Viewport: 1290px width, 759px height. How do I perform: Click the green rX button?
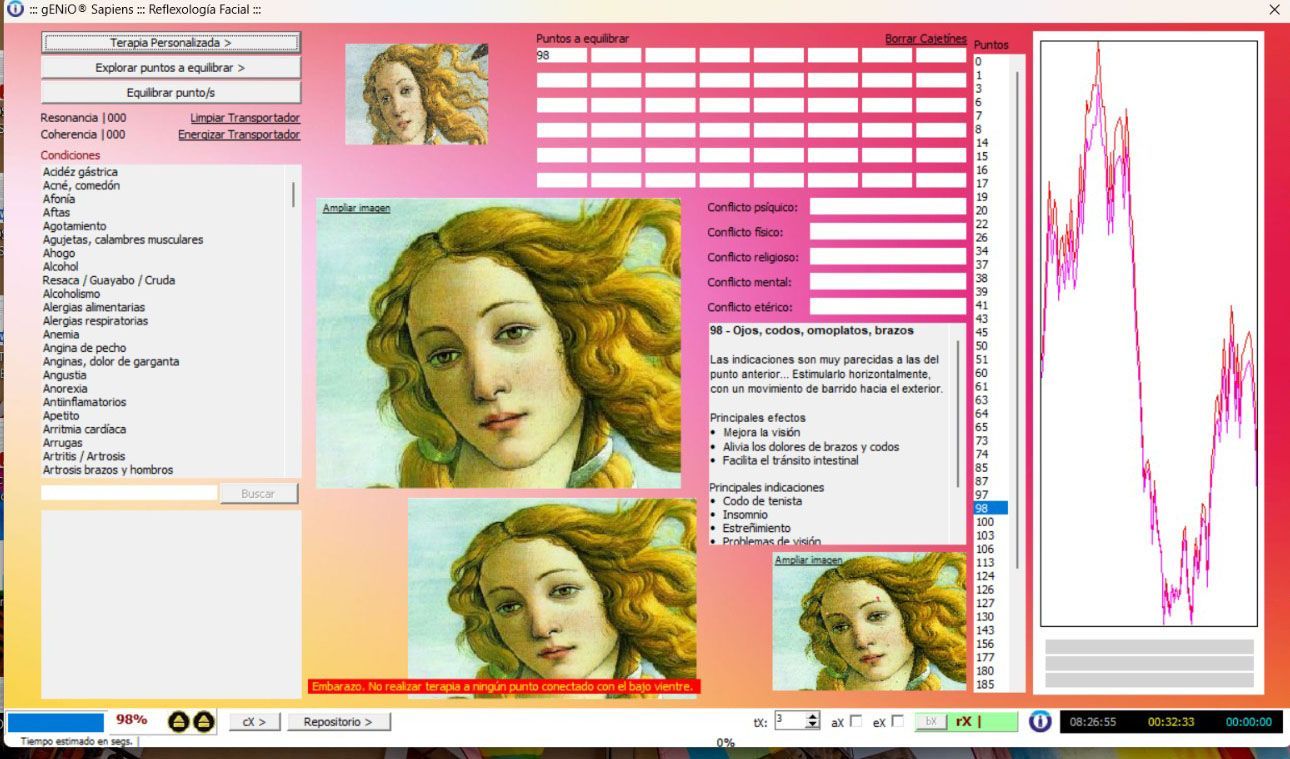pos(983,721)
